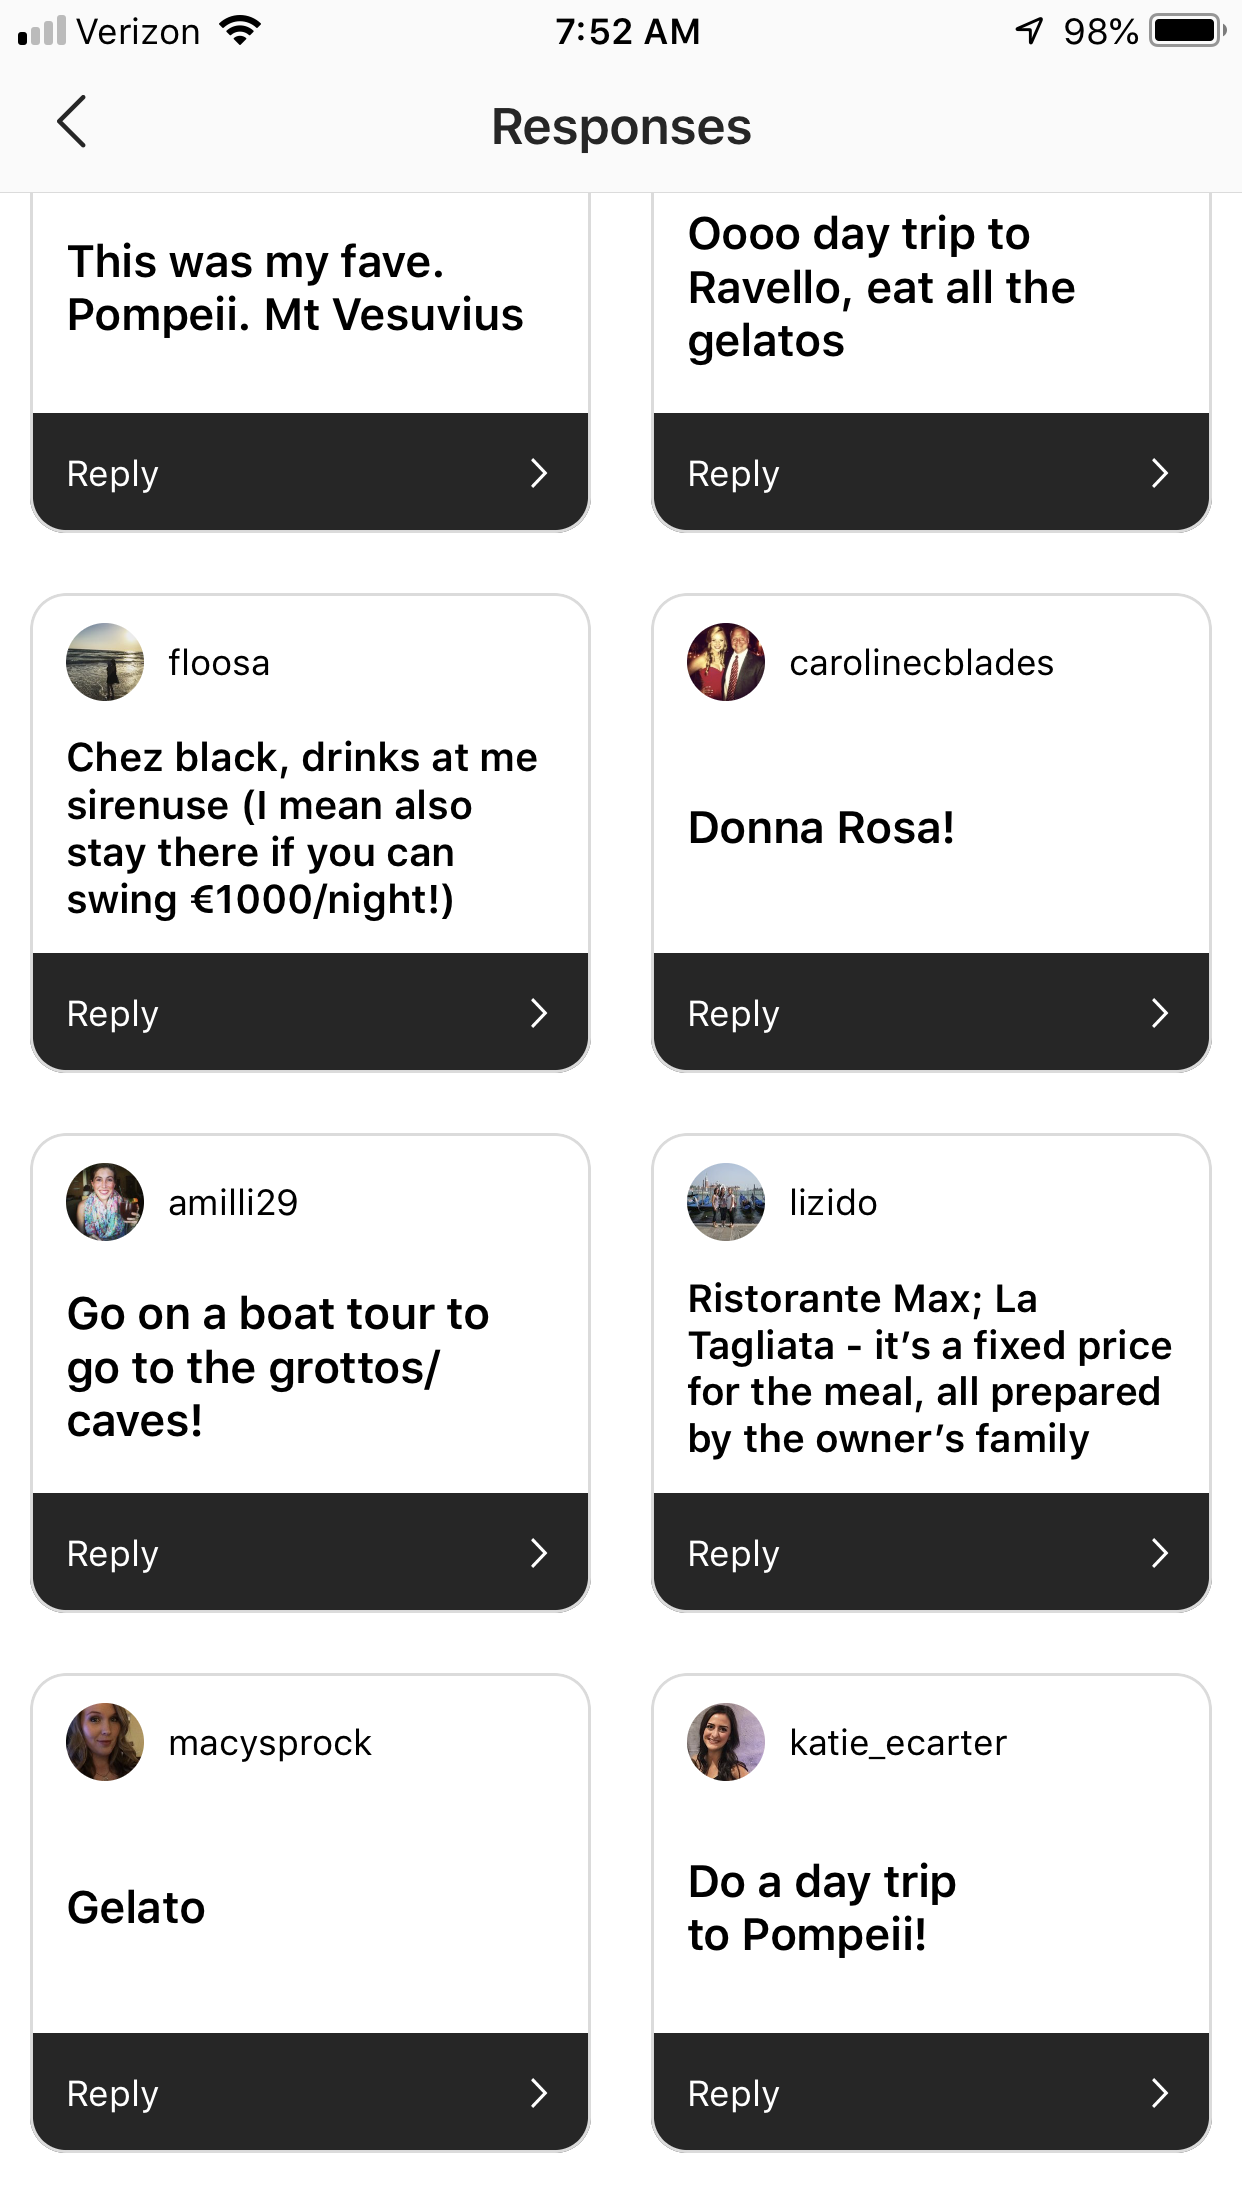The height and width of the screenshot is (2208, 1242).
Task: Tap the back arrow in the header
Action: (72, 122)
